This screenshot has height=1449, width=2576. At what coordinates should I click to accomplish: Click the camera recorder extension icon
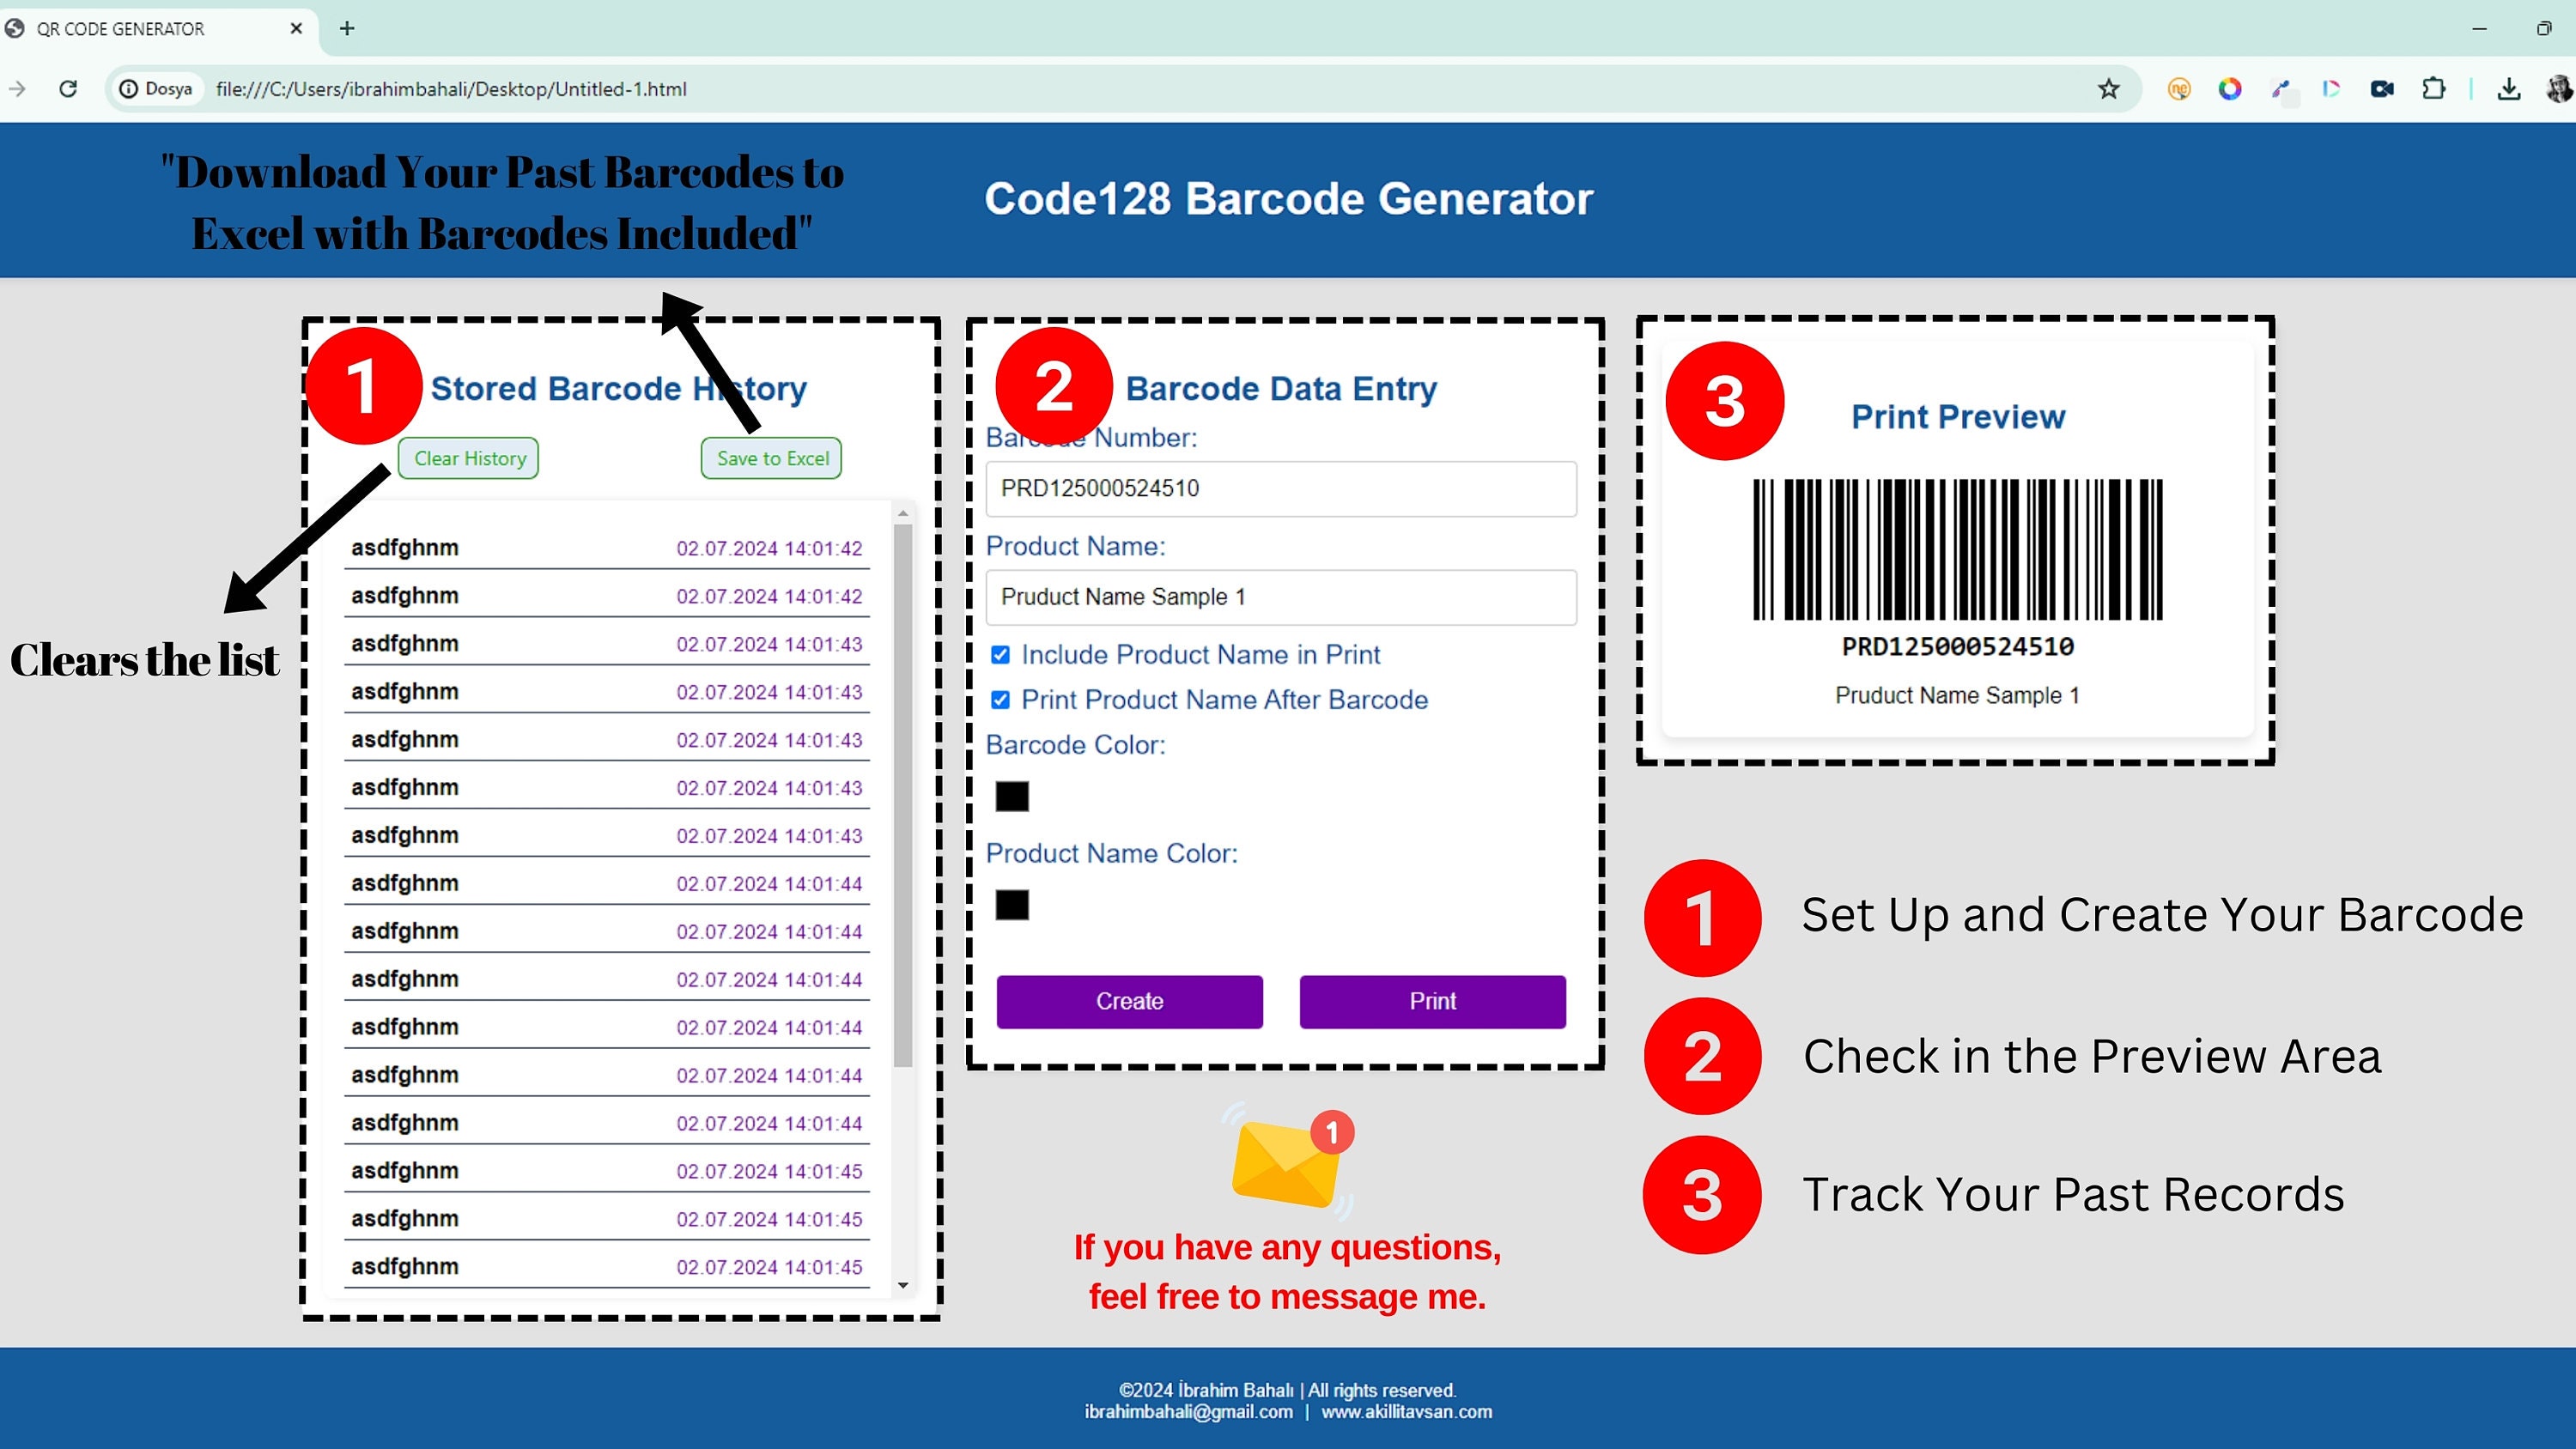2382,89
